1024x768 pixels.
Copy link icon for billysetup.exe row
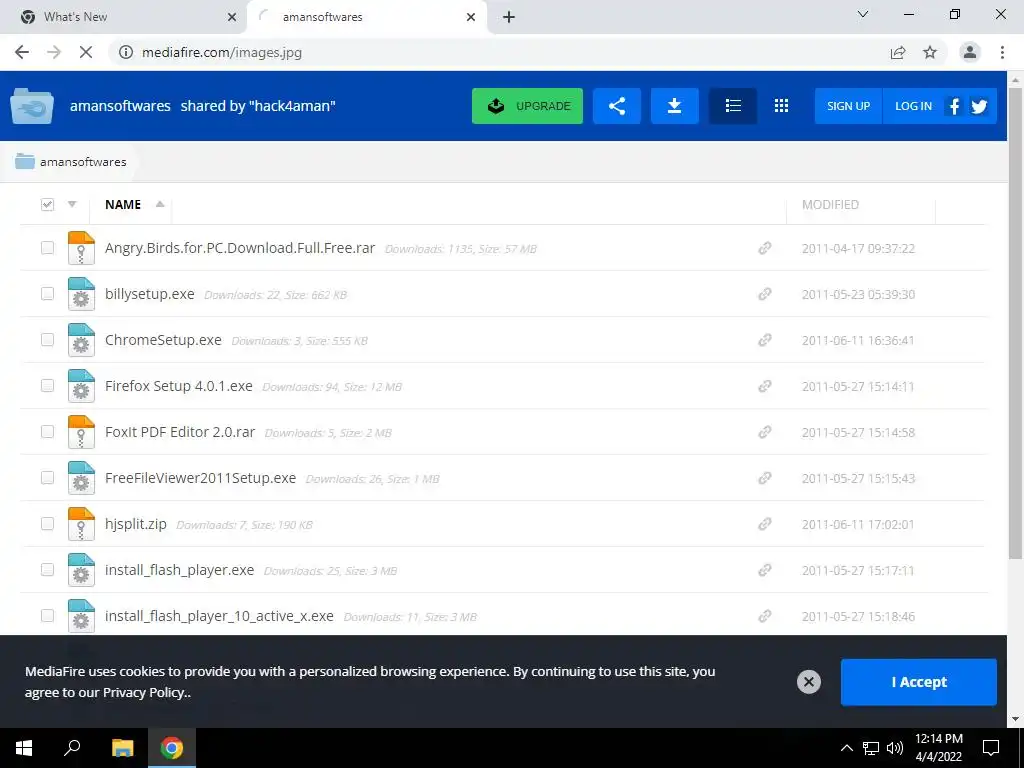[765, 294]
